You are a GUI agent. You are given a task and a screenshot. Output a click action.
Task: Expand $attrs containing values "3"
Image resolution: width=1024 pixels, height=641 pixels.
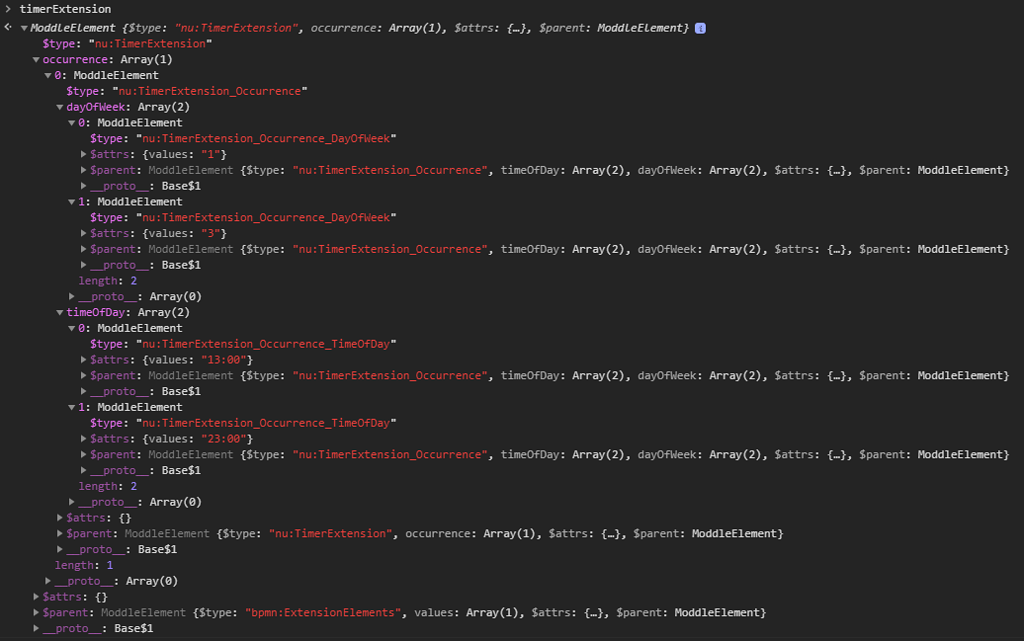tap(83, 233)
